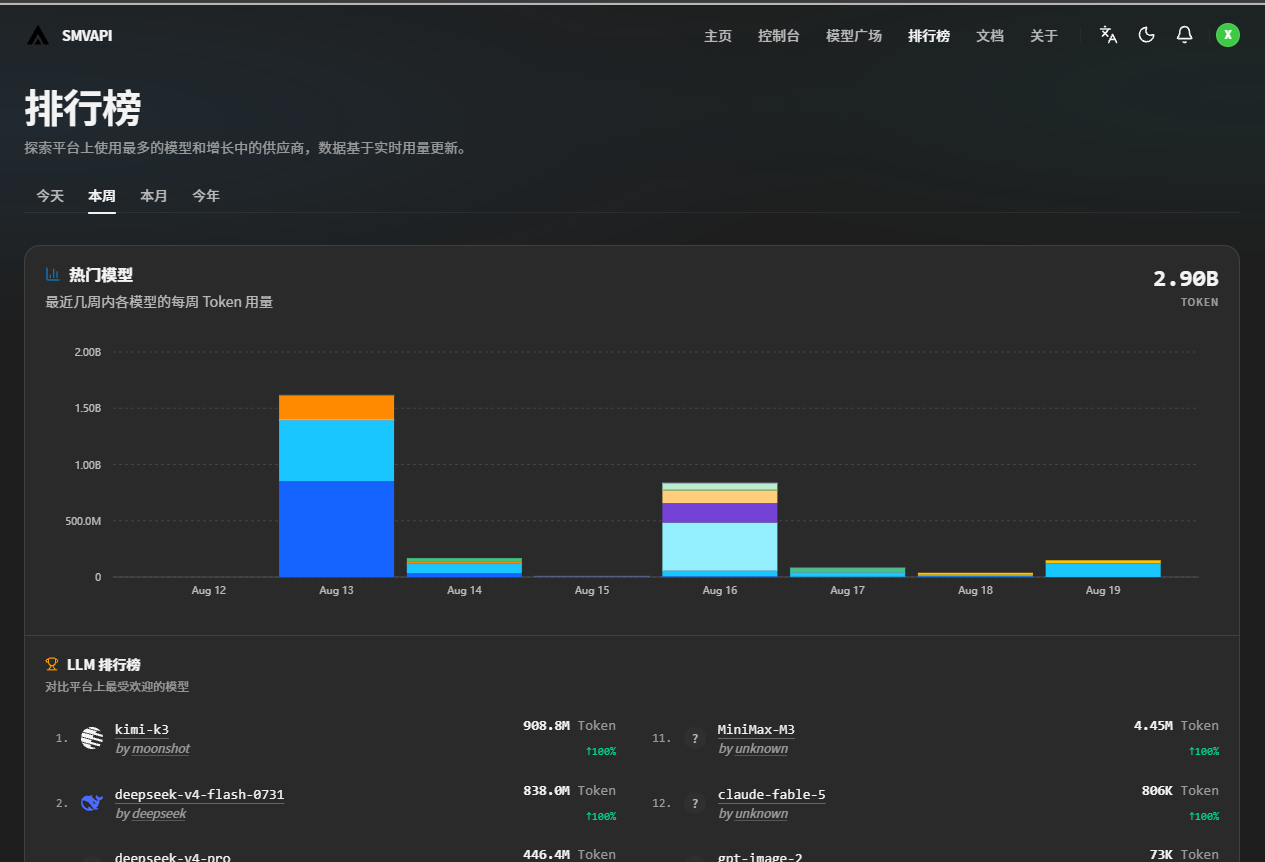Click the kimi-k3 moonshot logo icon
This screenshot has width=1265, height=862.
pyautogui.click(x=92, y=738)
